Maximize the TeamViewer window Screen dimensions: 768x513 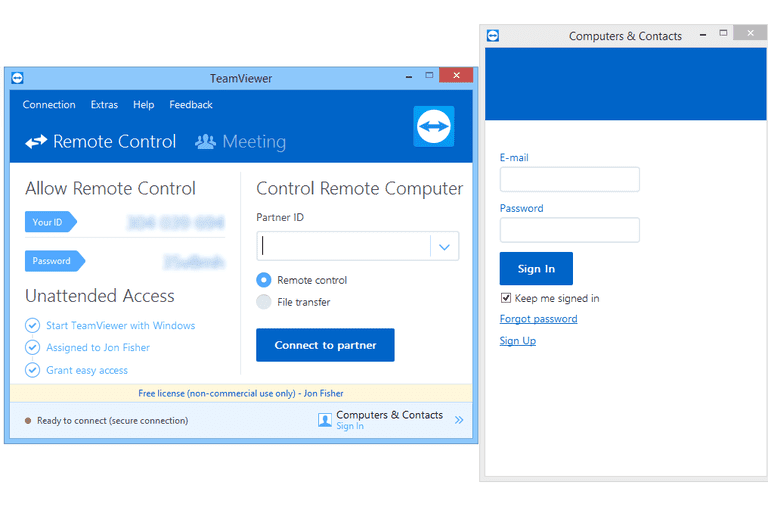[429, 75]
